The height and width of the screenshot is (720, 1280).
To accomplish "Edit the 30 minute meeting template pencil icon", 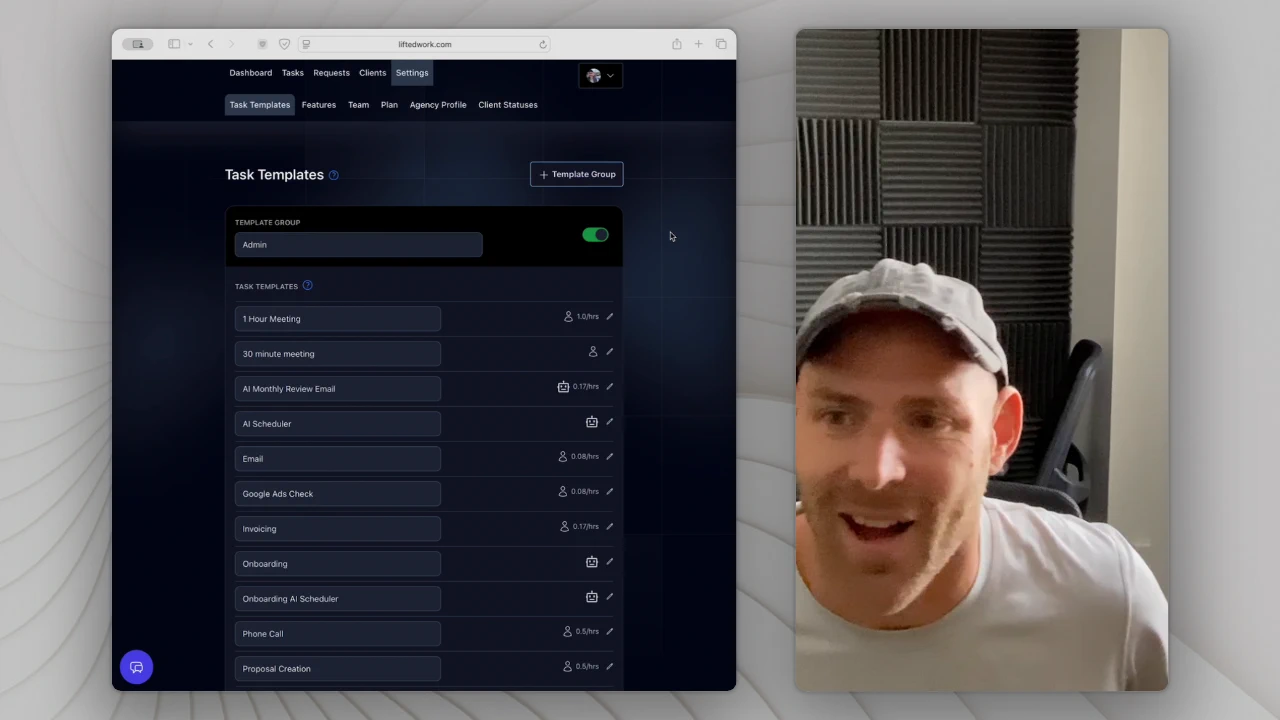I will [610, 352].
